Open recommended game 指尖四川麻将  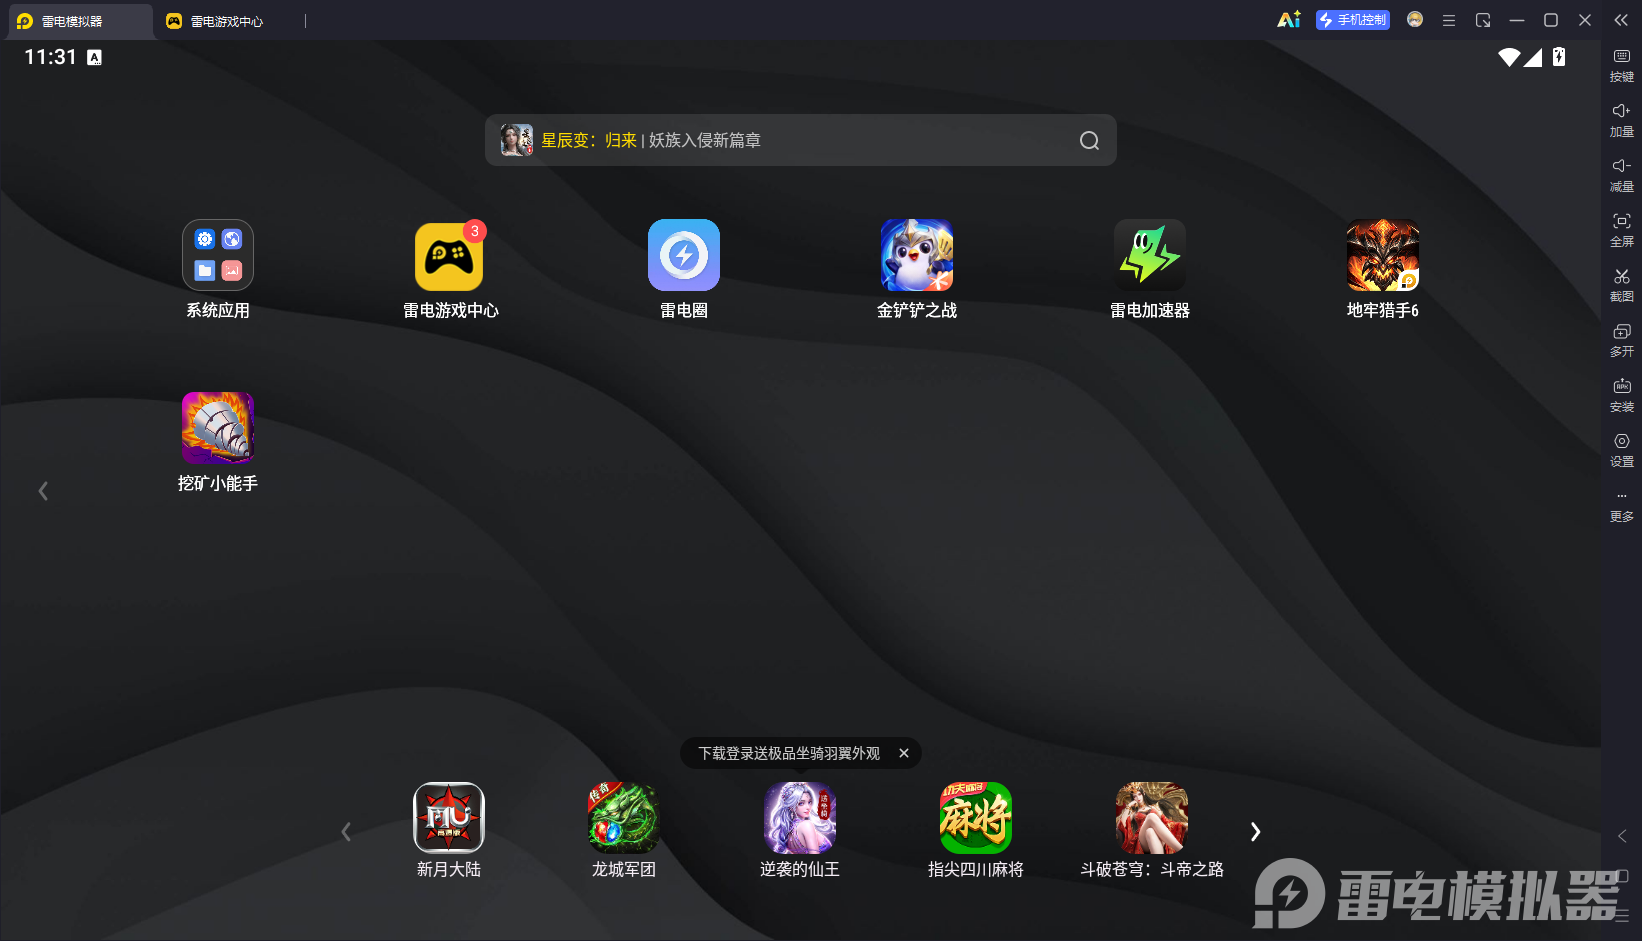tap(976, 818)
